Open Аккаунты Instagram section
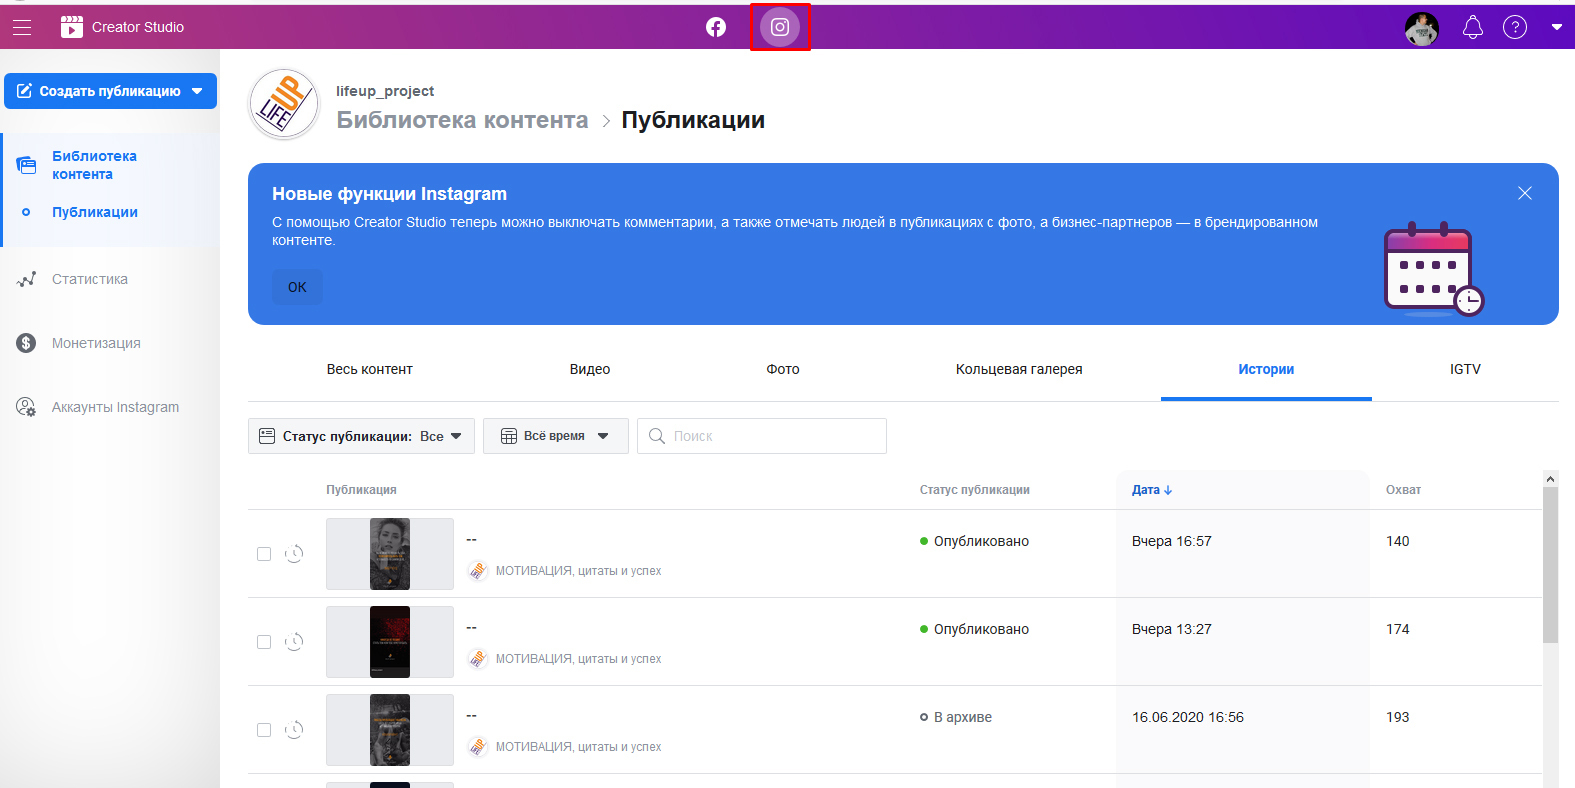This screenshot has height=788, width=1575. pyautogui.click(x=115, y=407)
